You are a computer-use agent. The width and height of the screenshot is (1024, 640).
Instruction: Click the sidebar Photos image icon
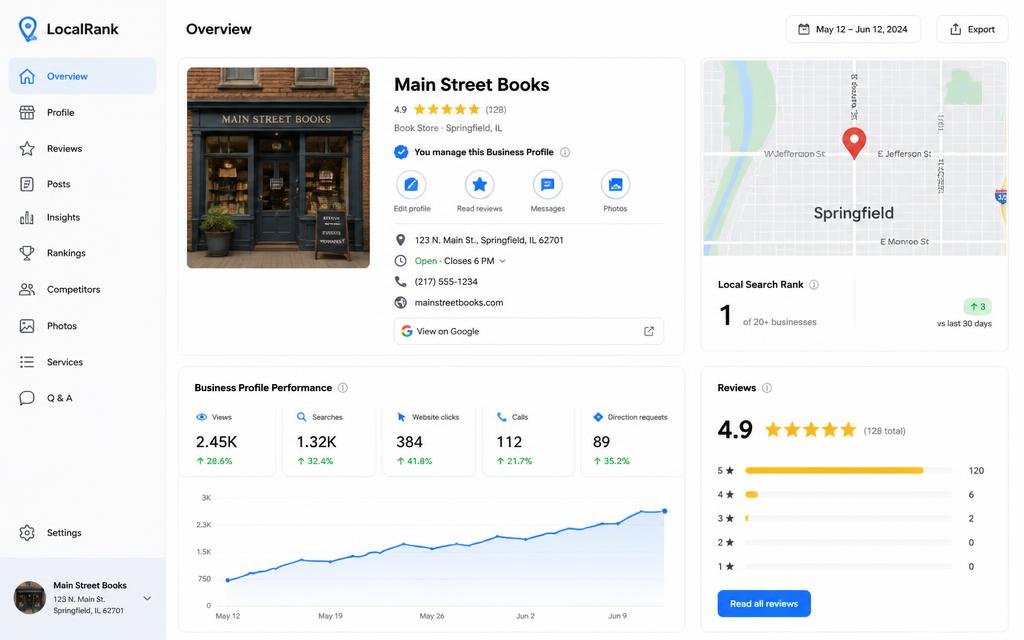(27, 326)
